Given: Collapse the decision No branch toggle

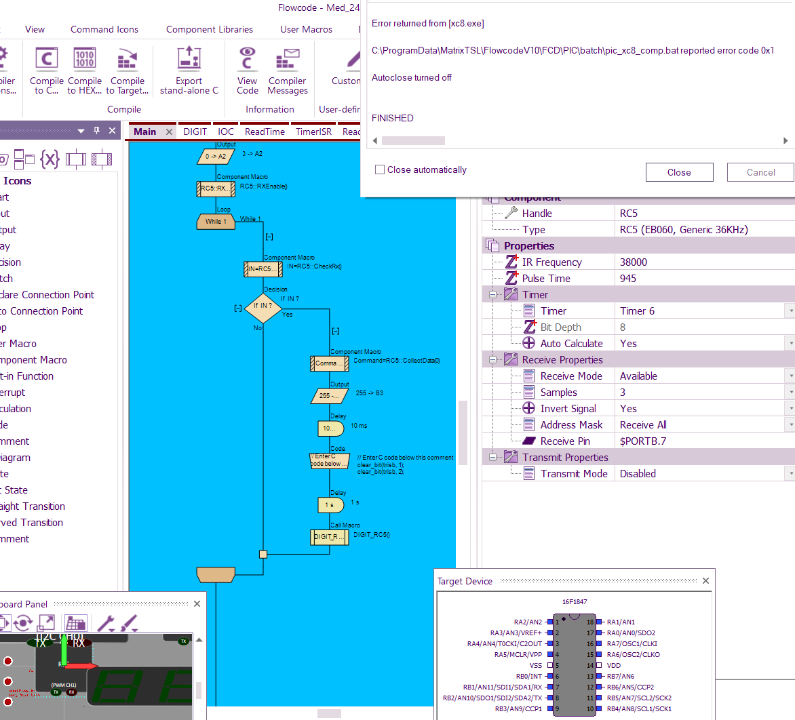Looking at the screenshot, I should click(x=238, y=308).
